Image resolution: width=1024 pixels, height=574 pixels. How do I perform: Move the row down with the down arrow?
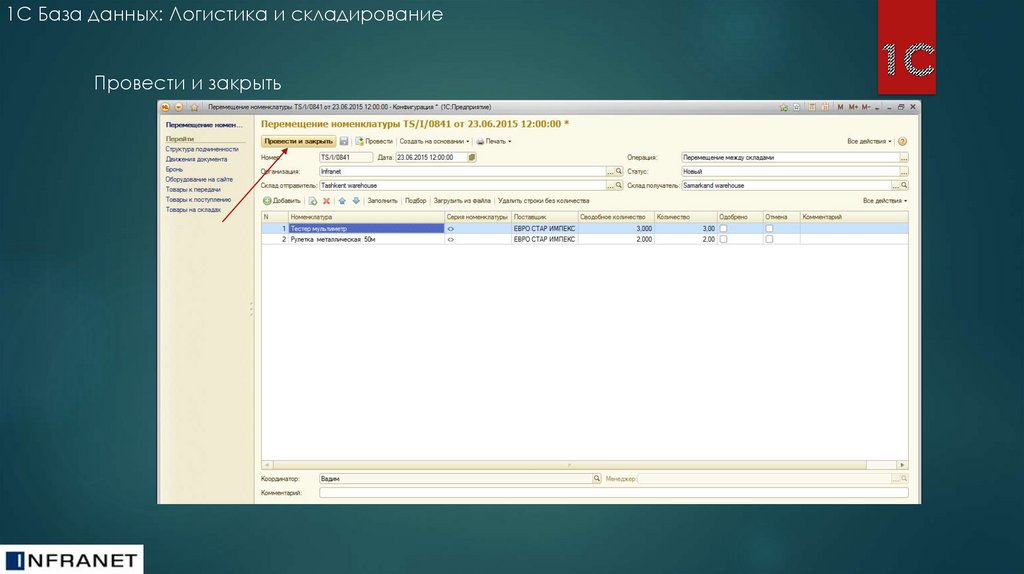point(356,200)
